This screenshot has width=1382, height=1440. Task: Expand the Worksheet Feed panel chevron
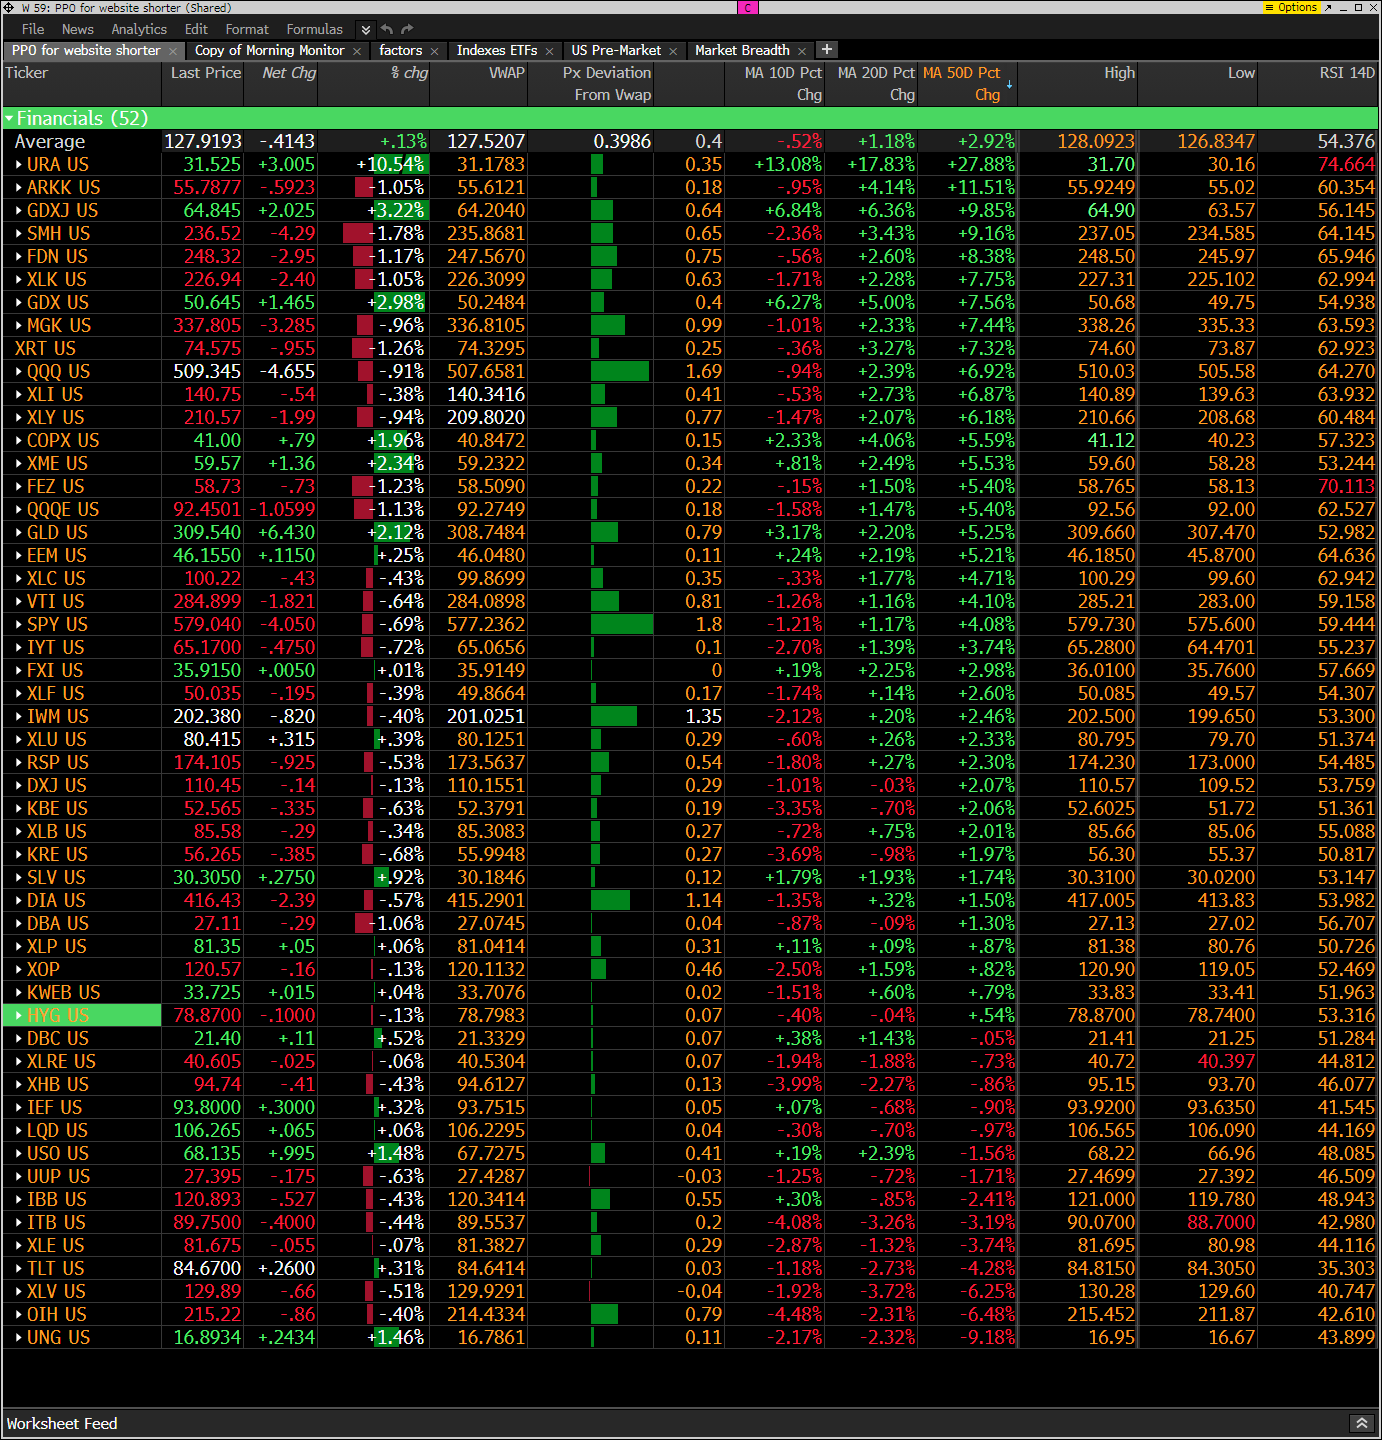[x=1361, y=1423]
